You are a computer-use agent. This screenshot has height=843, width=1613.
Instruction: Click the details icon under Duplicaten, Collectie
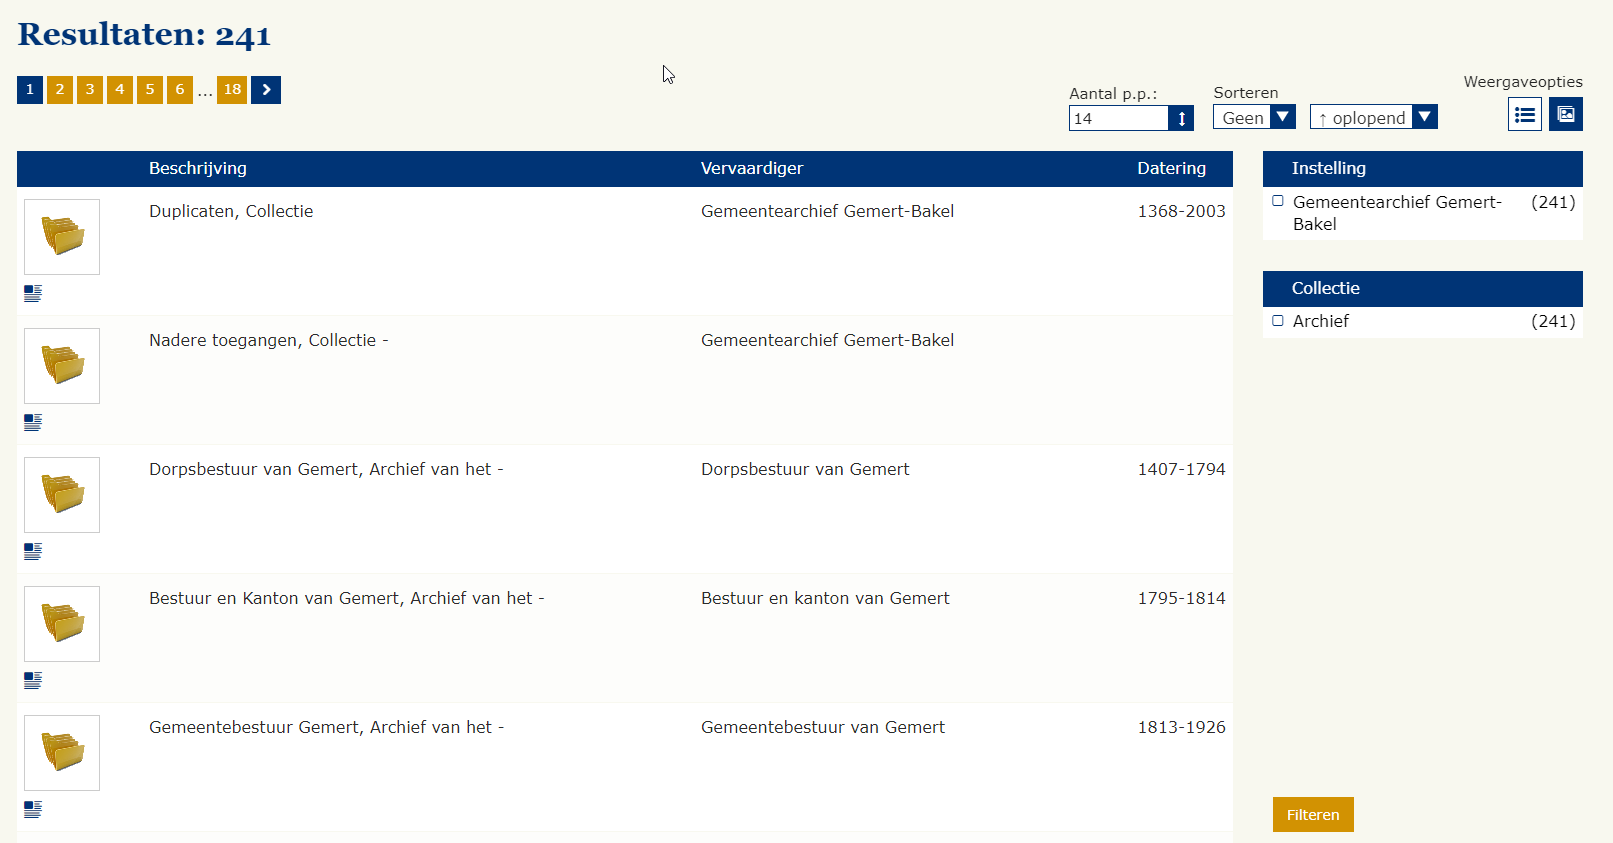pos(33,293)
